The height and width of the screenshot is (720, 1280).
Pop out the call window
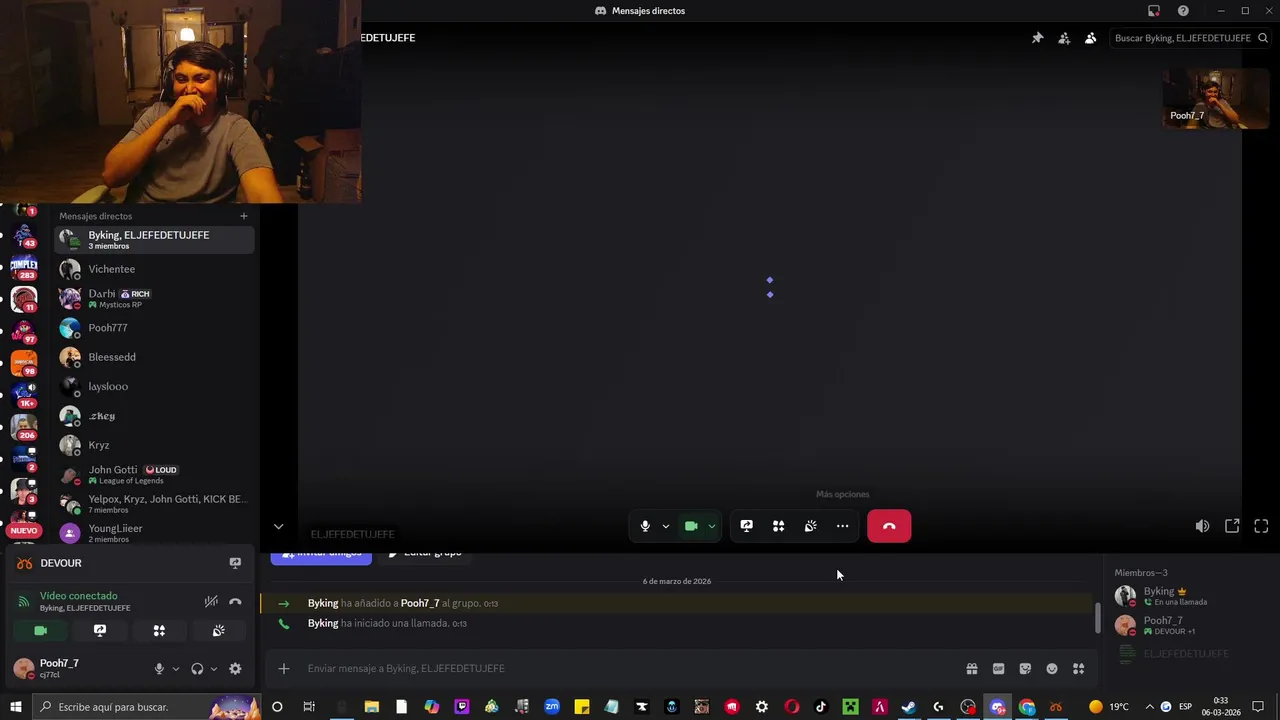point(1232,526)
